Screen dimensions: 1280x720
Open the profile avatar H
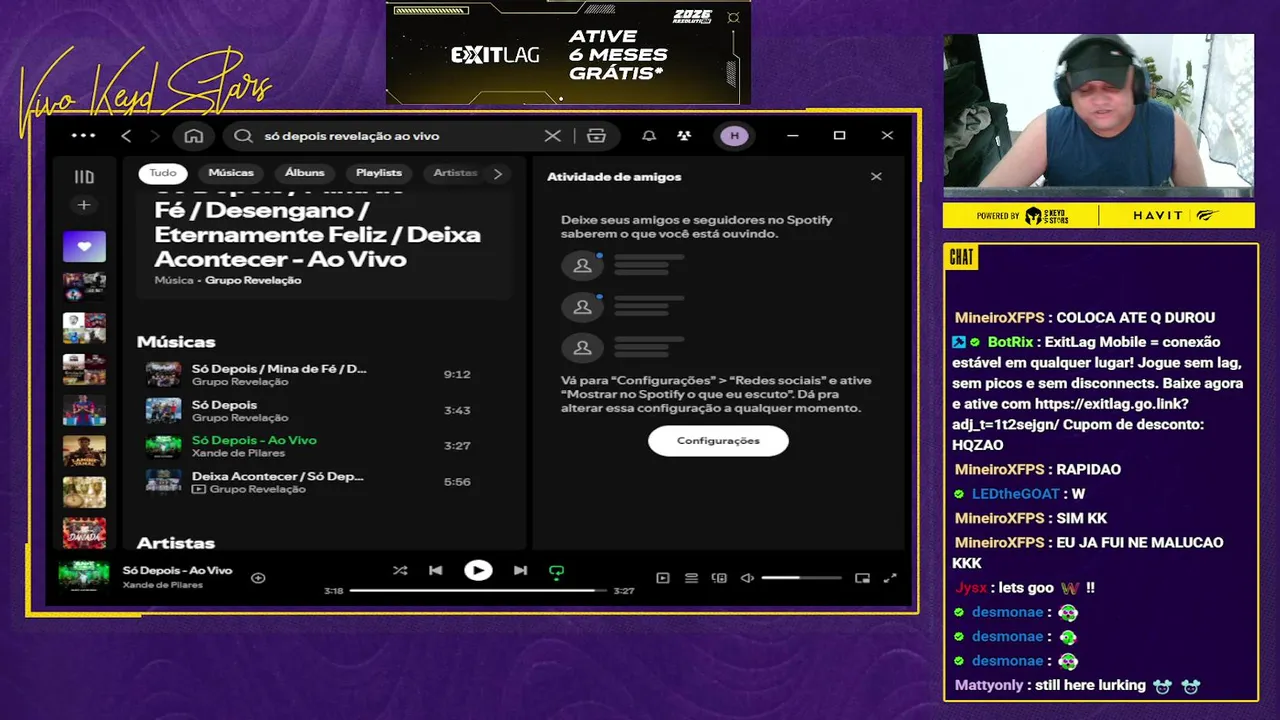734,136
